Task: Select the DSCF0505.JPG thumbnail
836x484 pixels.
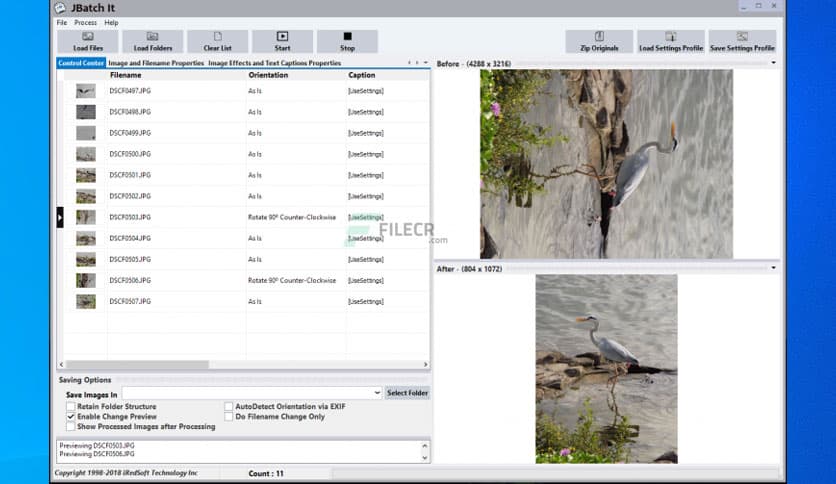Action: pos(86,259)
